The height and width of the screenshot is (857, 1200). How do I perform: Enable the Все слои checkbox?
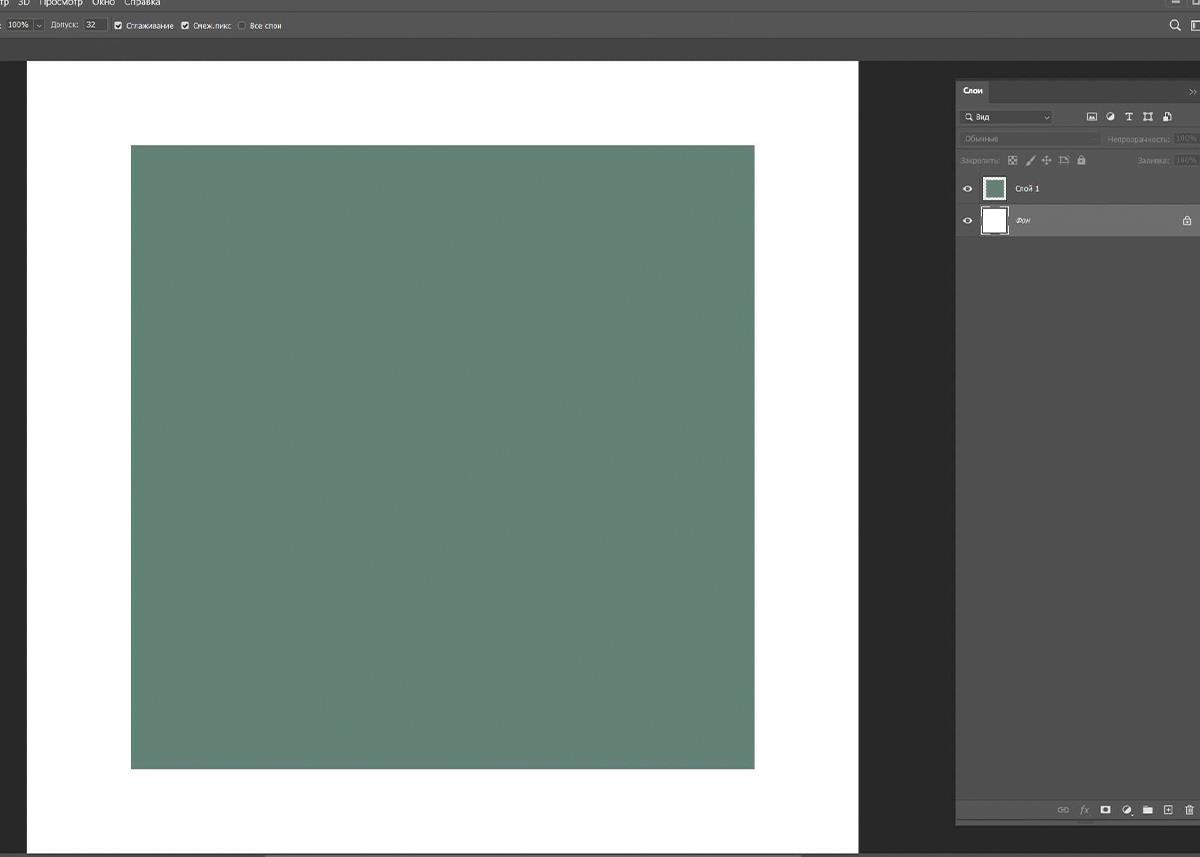[242, 25]
